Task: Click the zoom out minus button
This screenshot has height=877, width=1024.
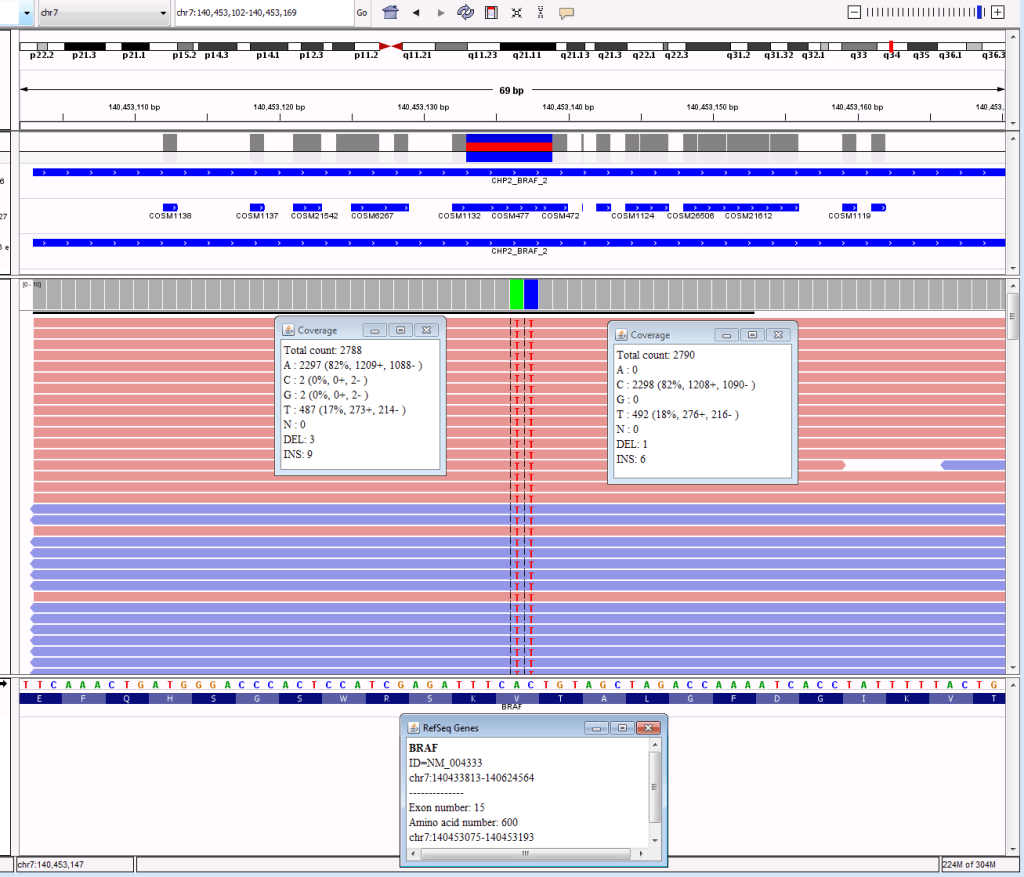Action: pos(853,12)
